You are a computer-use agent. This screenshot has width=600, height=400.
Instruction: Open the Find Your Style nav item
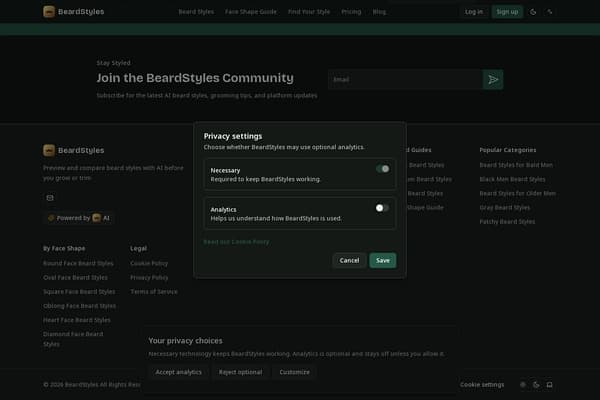pyautogui.click(x=309, y=12)
